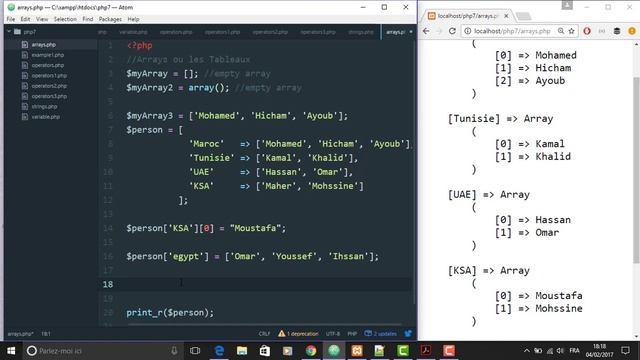Viewport: 640px width, 360px height.
Task: Click the Chrome Forward button
Action: tap(439, 31)
